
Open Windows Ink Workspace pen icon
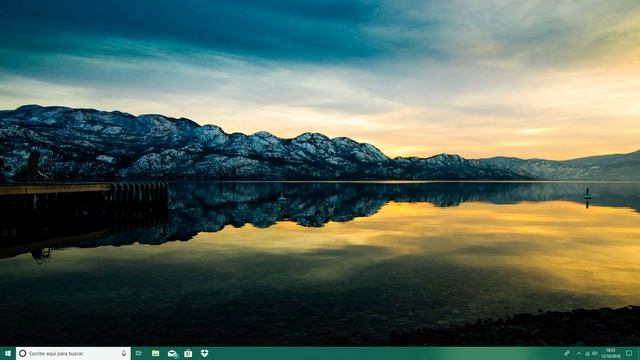567,353
